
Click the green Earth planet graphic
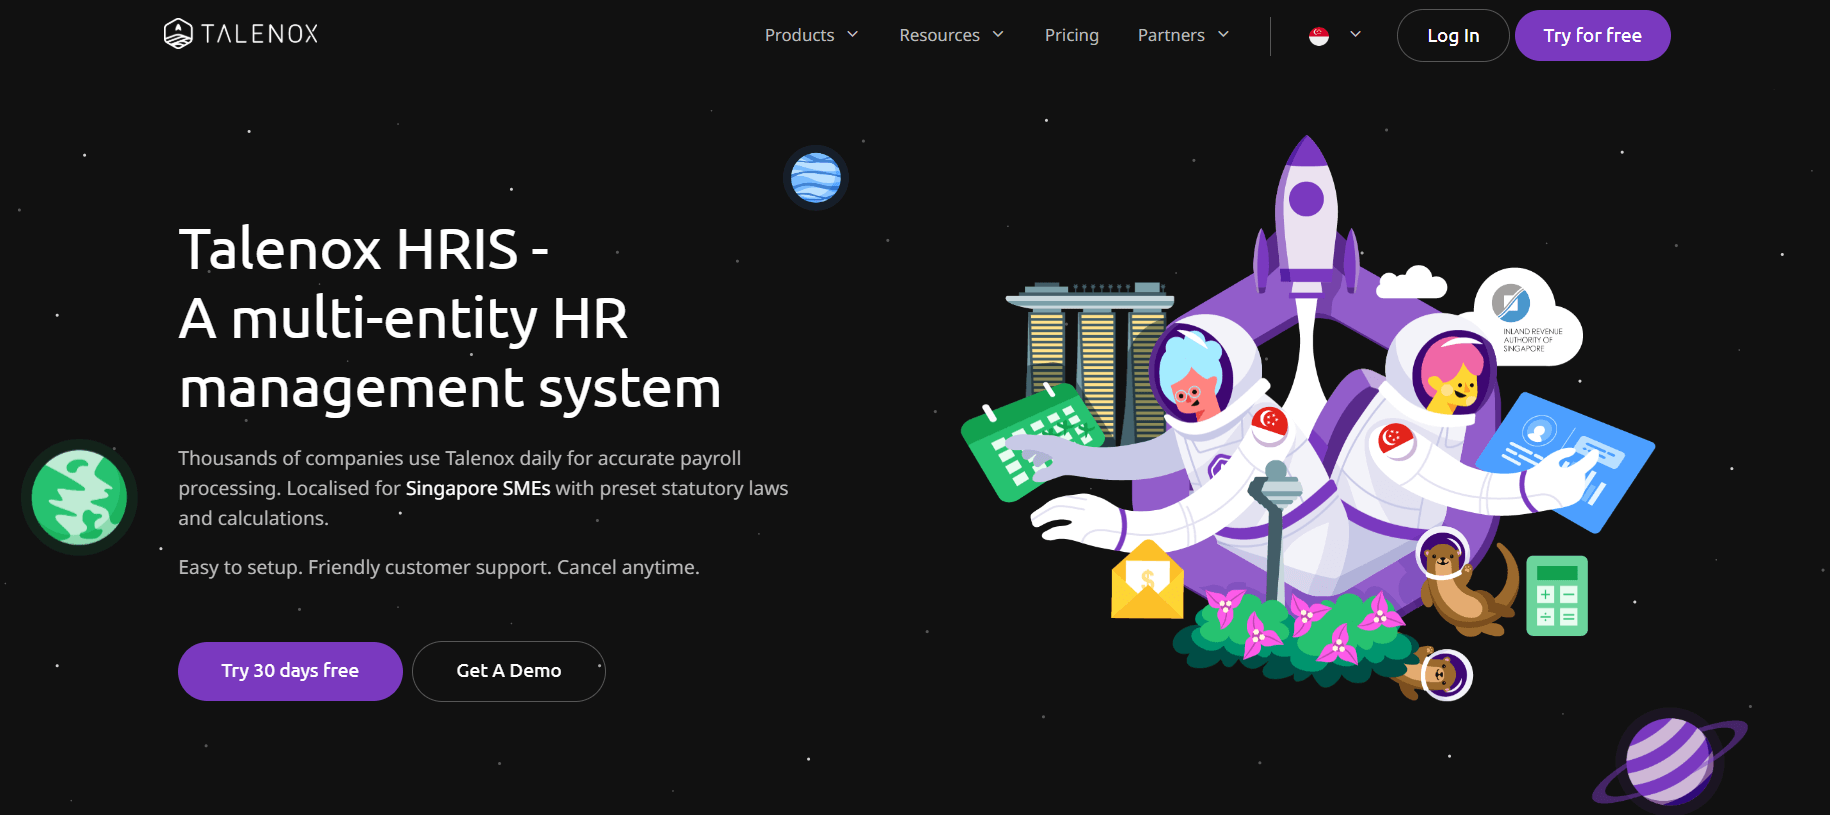79,497
